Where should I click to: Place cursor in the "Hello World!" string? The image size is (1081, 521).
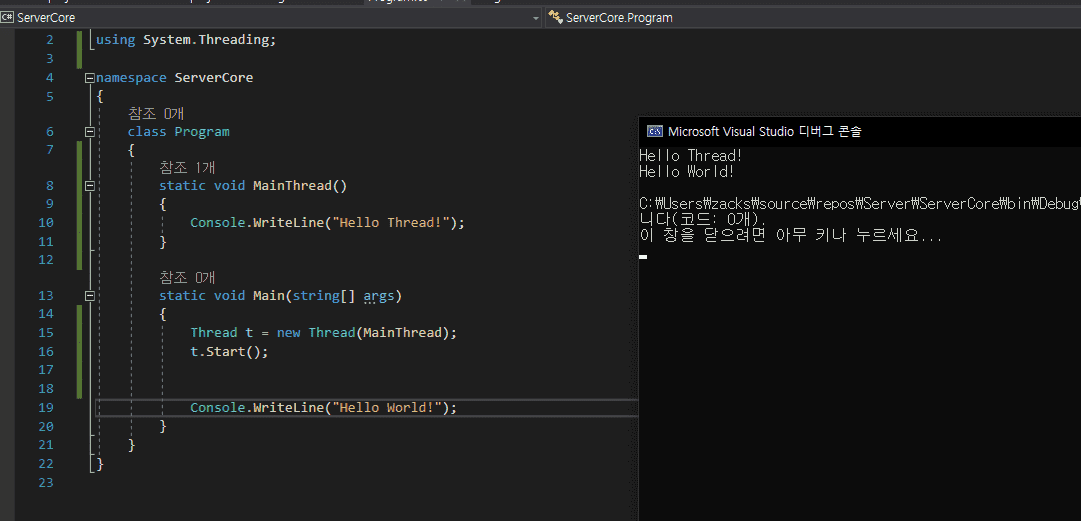point(390,408)
